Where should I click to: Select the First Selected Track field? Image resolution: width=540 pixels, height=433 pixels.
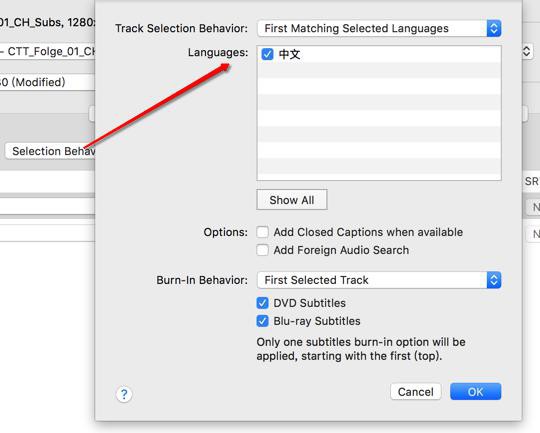379,280
